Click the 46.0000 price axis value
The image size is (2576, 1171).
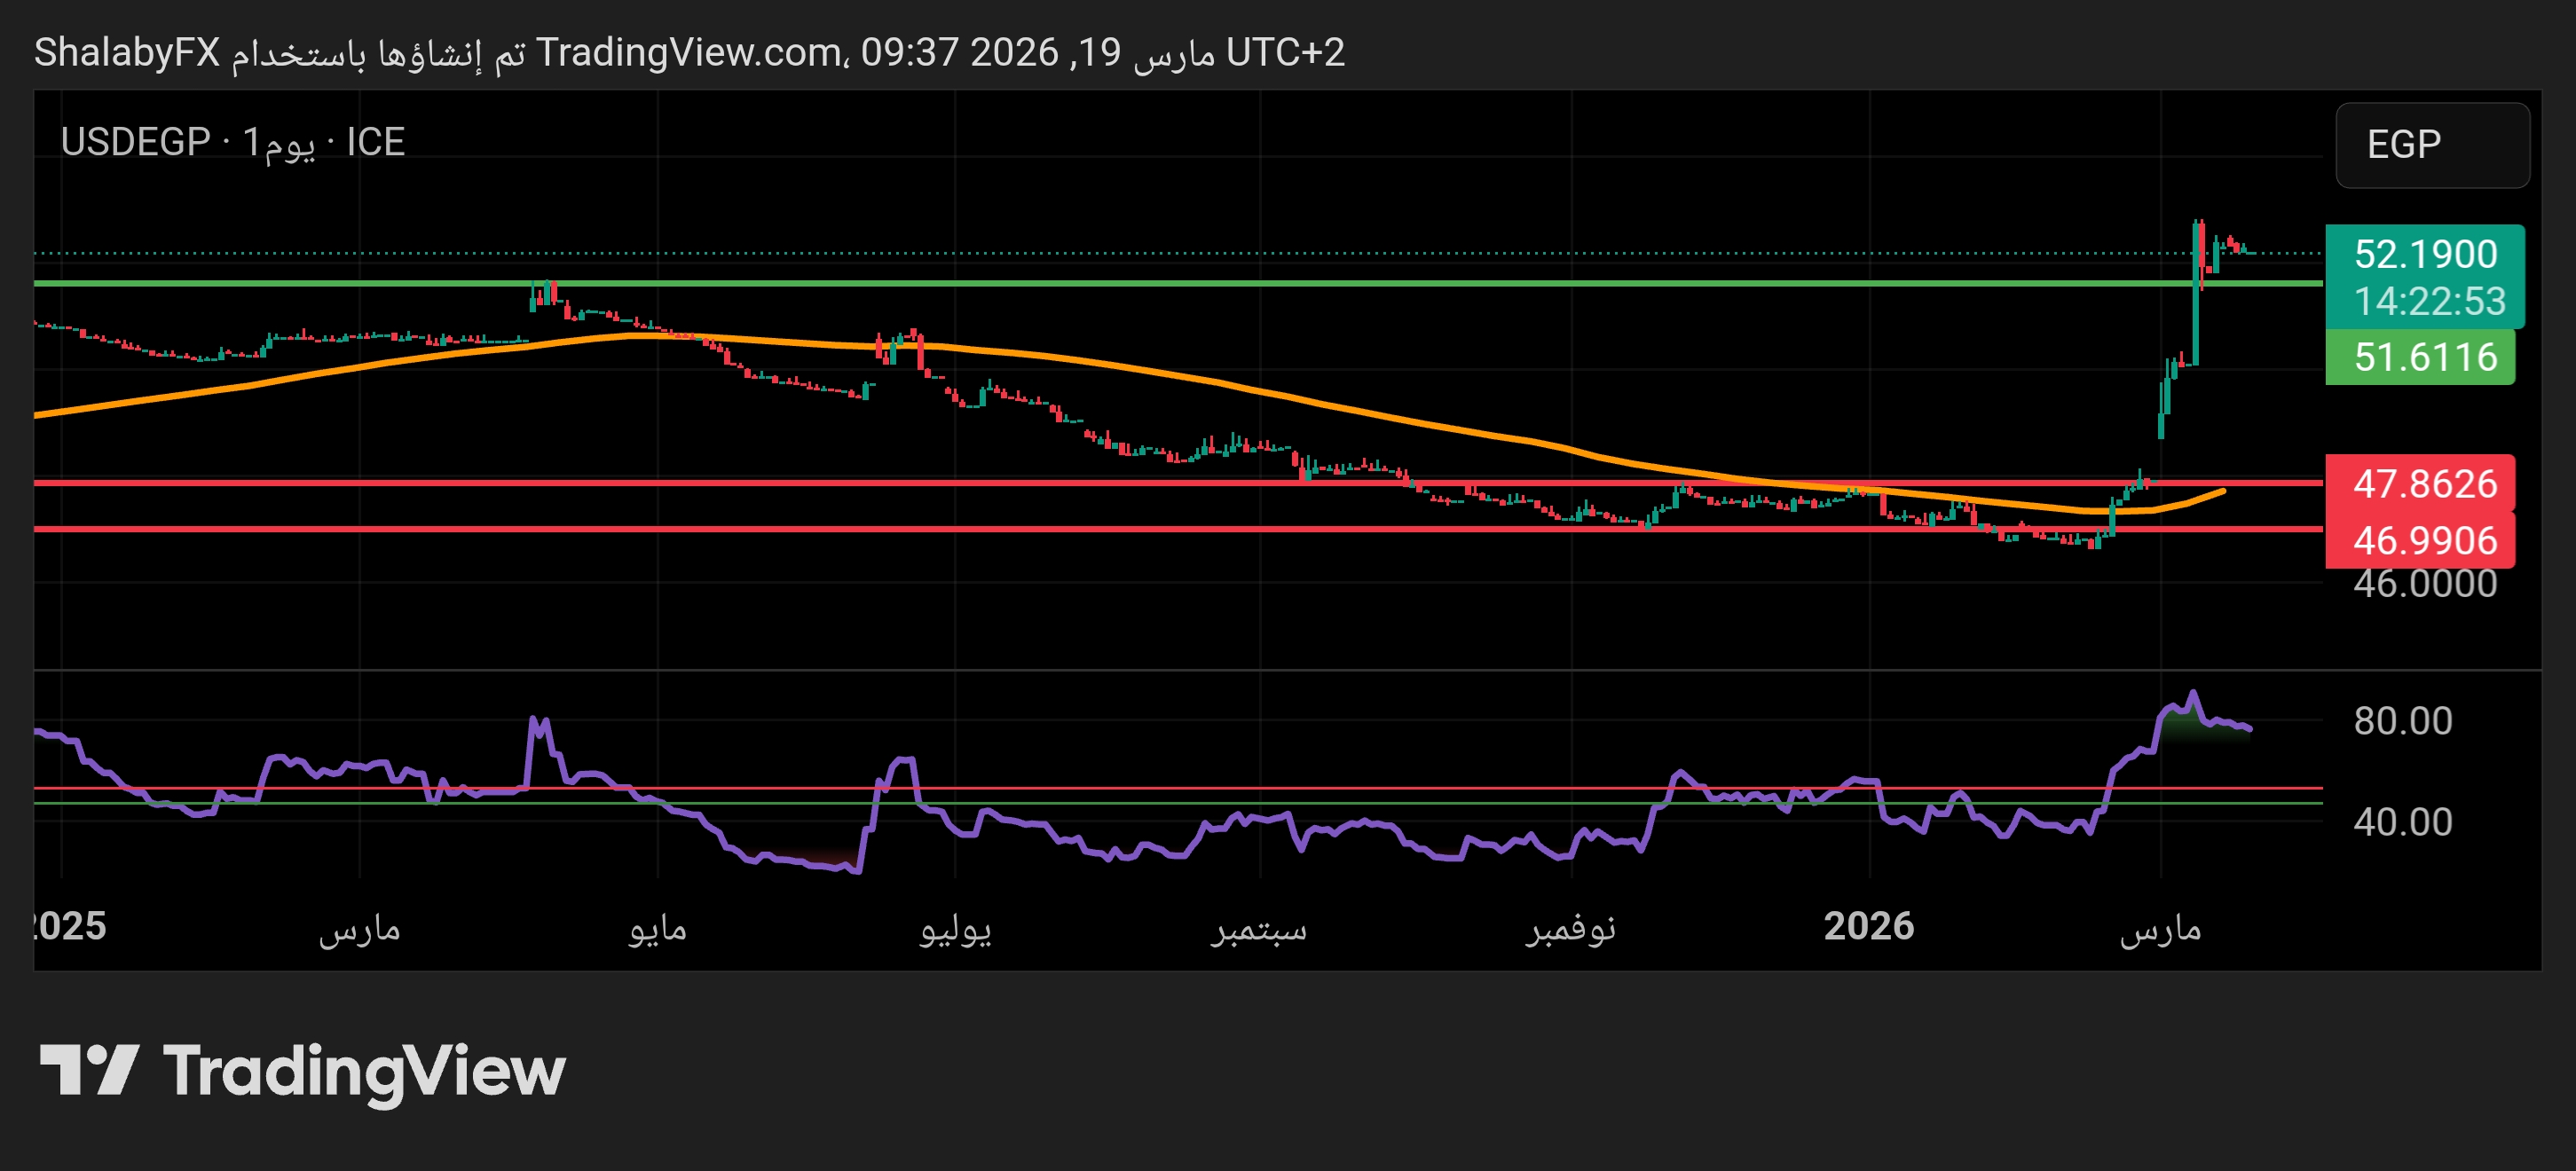click(2424, 584)
